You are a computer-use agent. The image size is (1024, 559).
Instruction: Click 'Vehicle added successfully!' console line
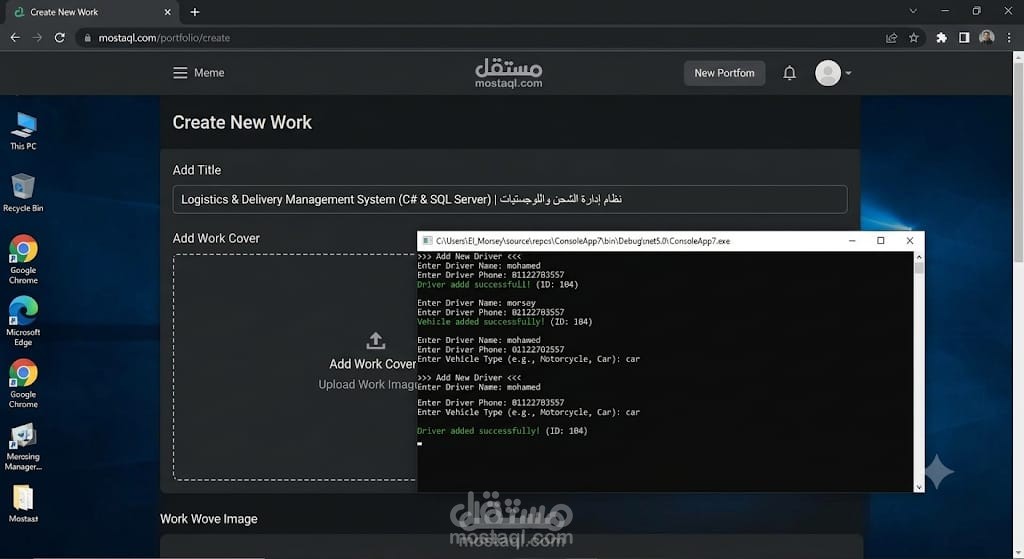(x=504, y=322)
